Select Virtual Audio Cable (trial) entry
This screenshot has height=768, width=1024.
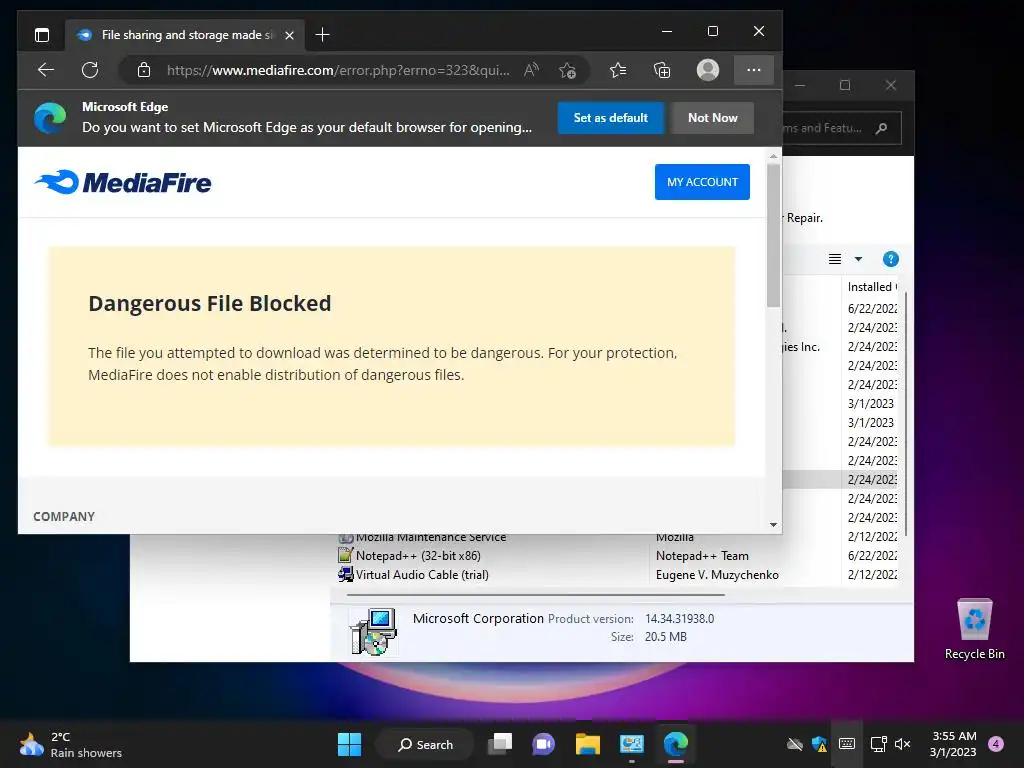point(422,575)
